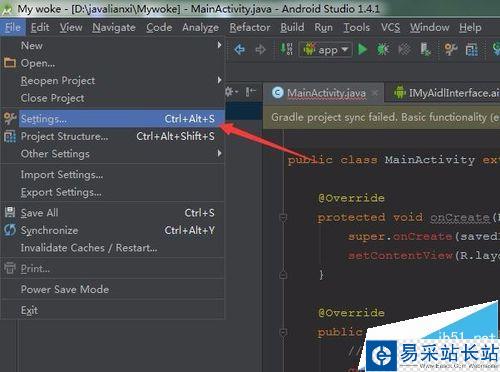Open the Navigate menu
The image size is (500, 372).
(114, 27)
